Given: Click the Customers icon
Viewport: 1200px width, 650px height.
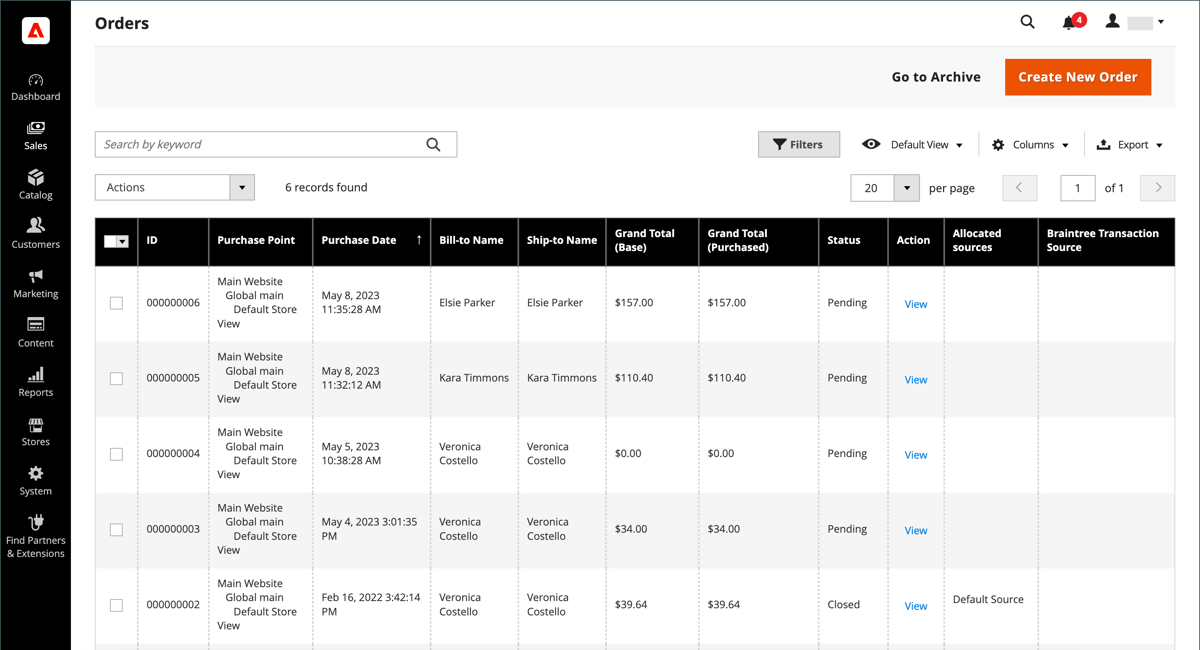Looking at the screenshot, I should click(x=35, y=233).
